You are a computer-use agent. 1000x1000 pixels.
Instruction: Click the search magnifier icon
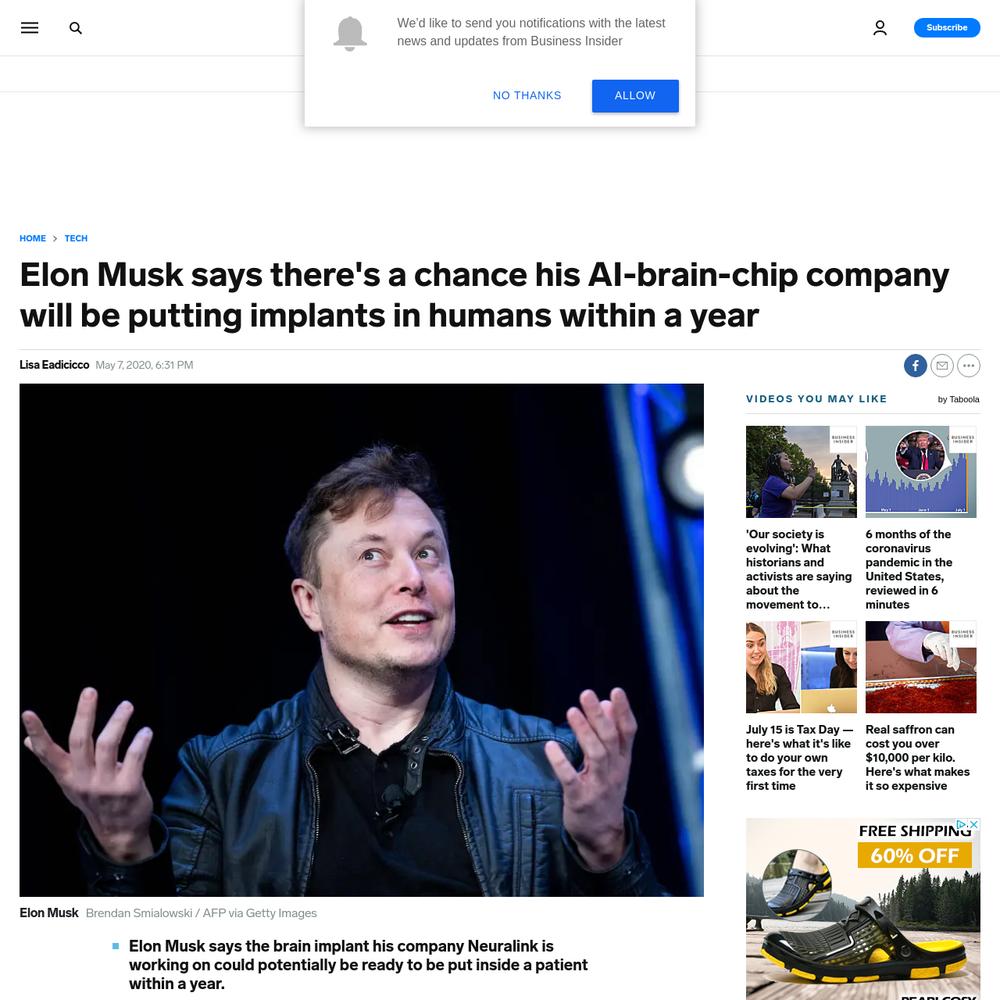(75, 28)
